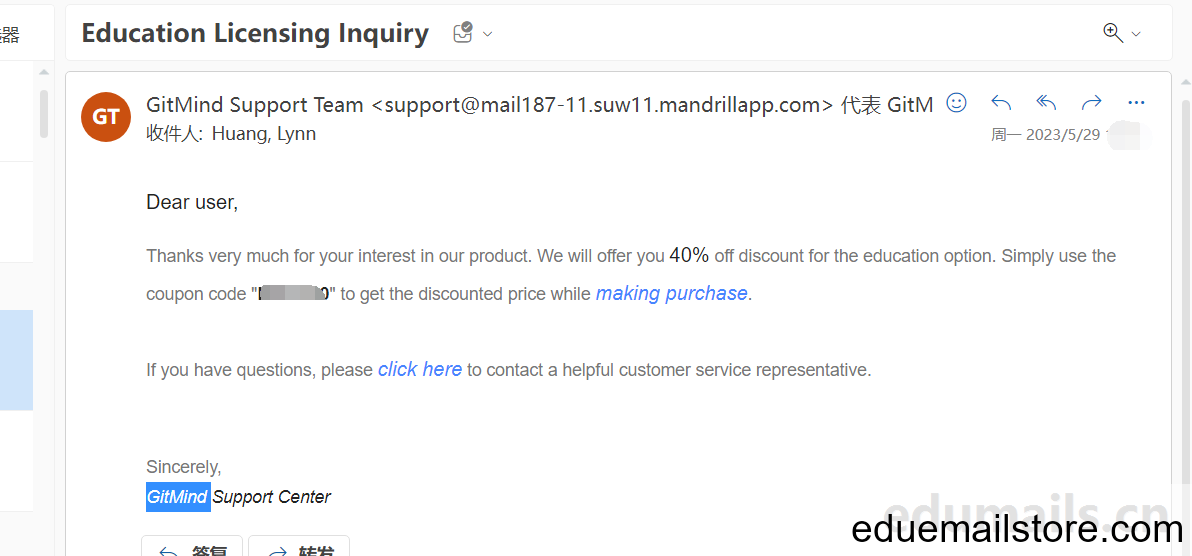Expand the chevron beside the subject tag icon
Screen dimensions: 1192x556
[488, 34]
